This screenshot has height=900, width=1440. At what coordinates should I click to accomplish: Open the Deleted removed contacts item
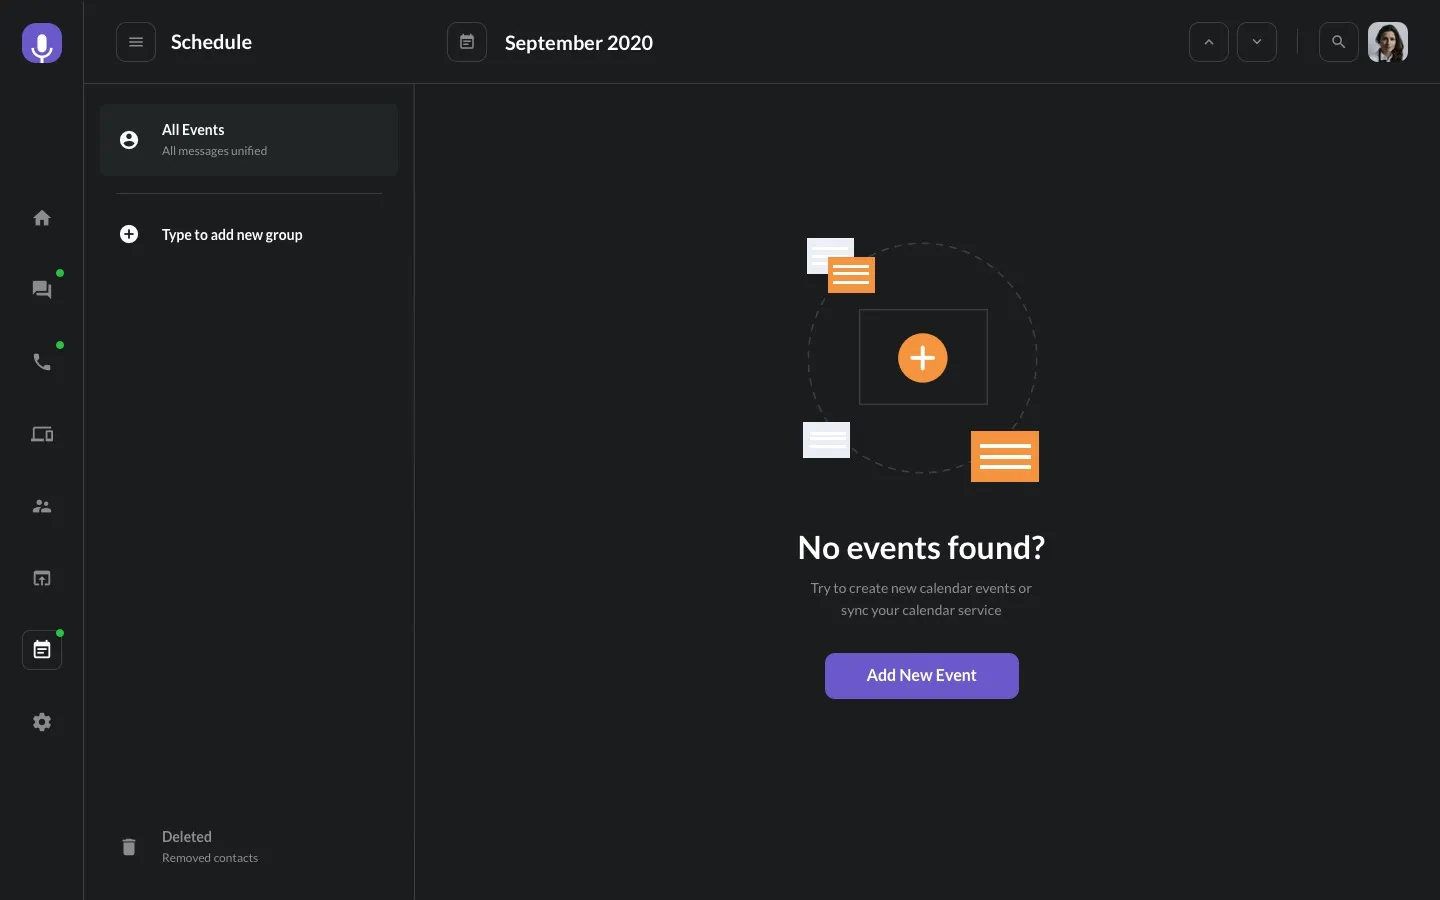point(210,846)
